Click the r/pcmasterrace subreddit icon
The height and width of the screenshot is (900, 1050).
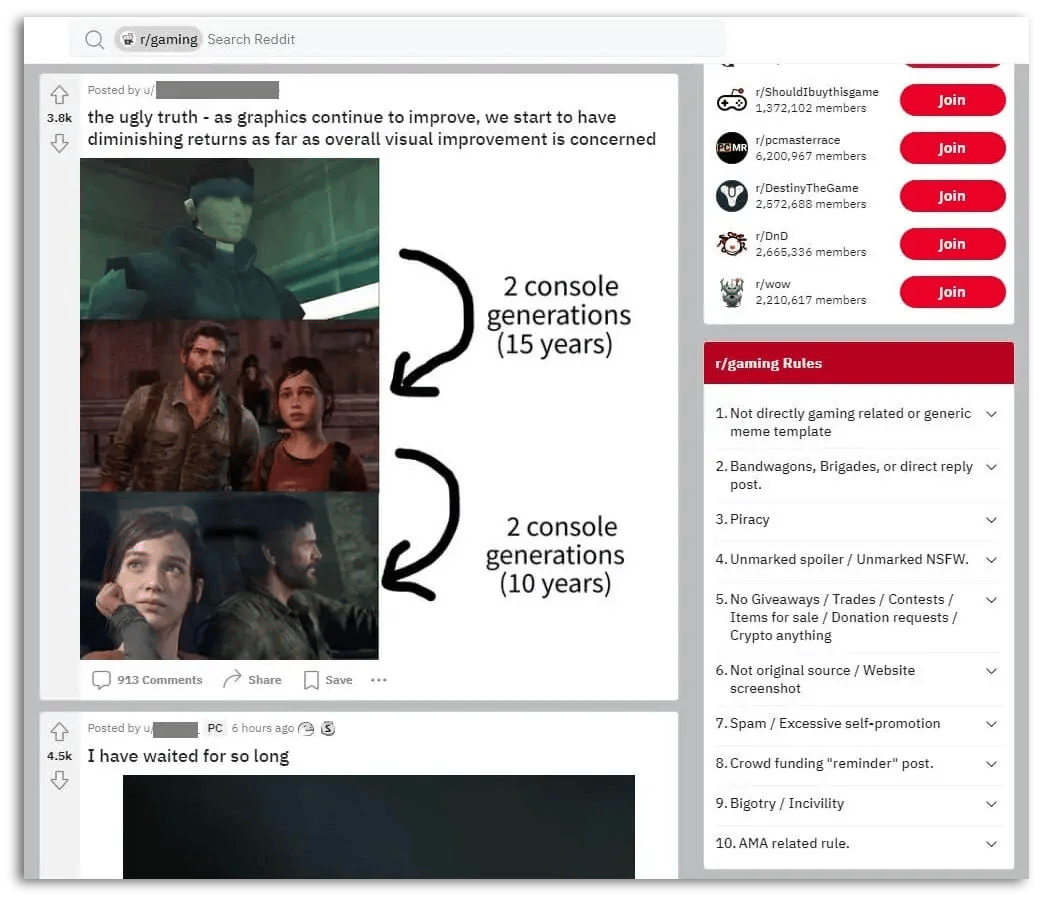point(731,147)
